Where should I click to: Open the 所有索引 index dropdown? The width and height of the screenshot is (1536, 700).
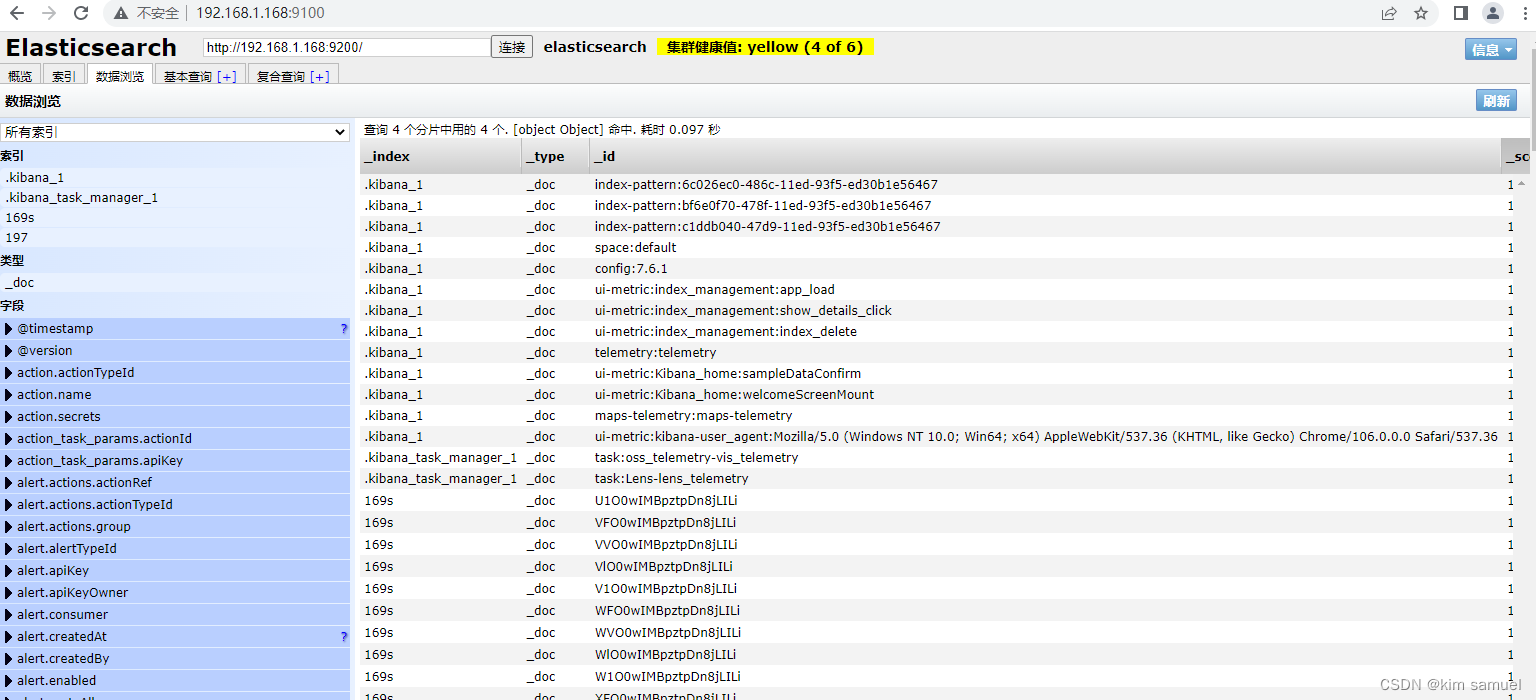(175, 132)
